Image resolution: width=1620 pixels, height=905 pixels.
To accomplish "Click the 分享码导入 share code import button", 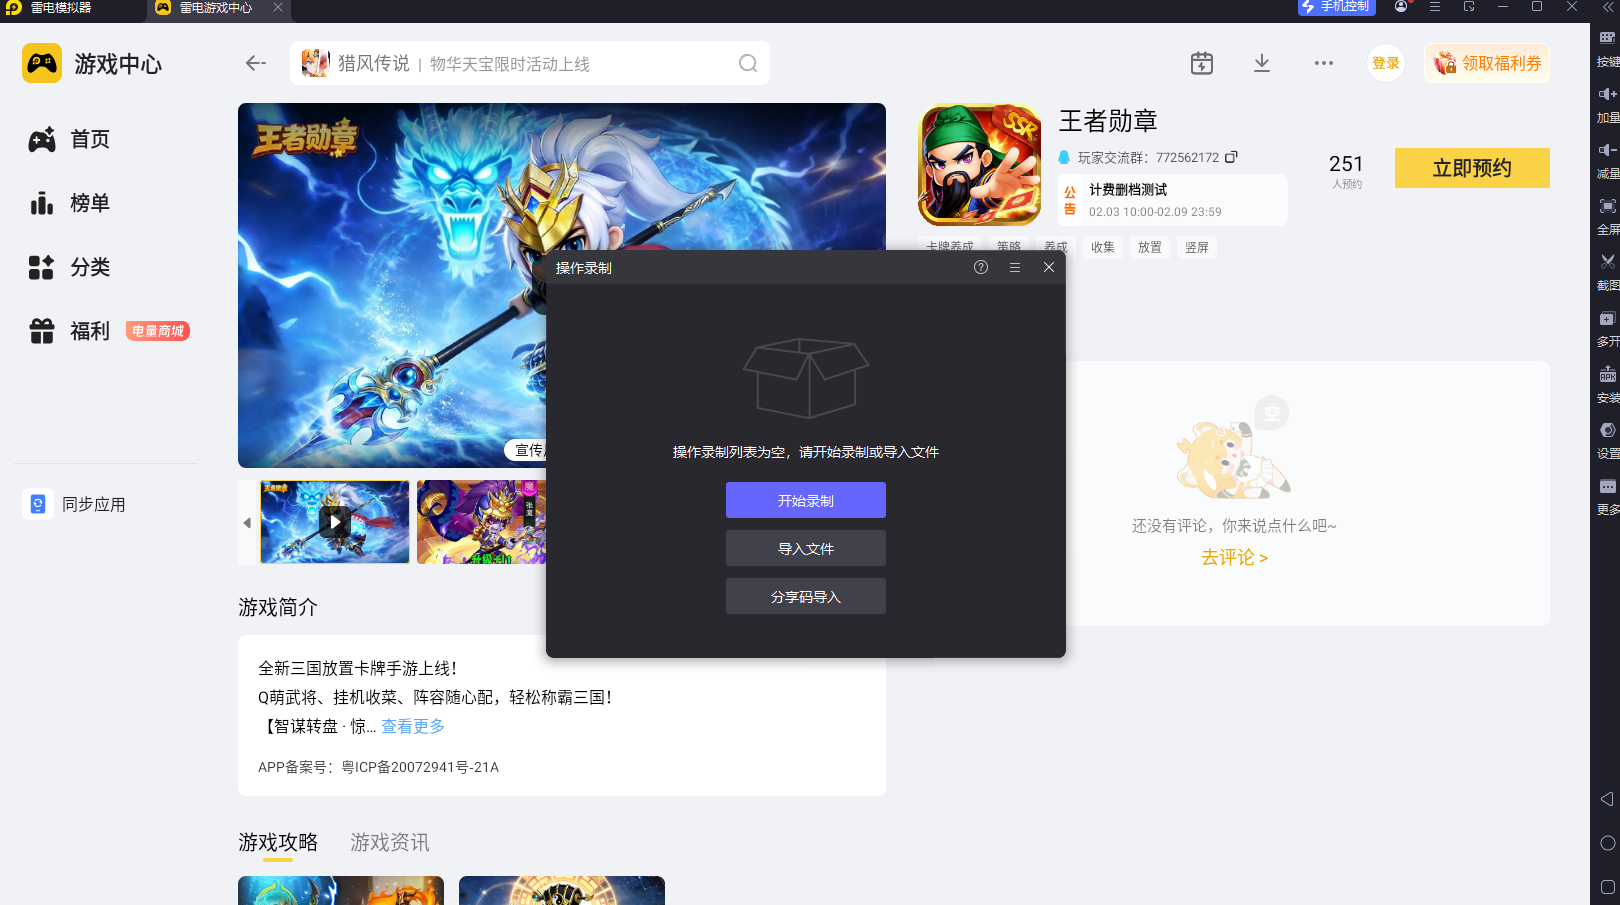I will pyautogui.click(x=806, y=596).
